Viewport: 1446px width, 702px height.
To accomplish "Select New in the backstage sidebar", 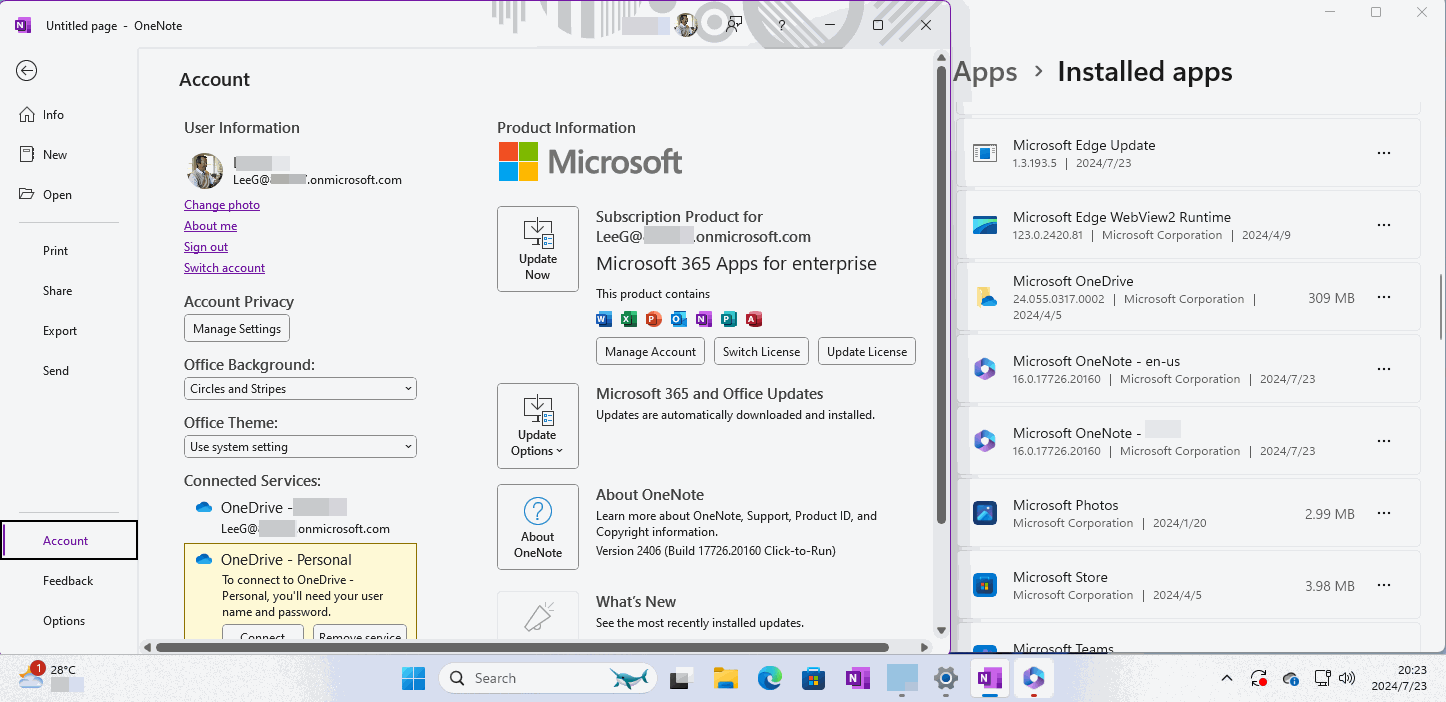I will pos(69,155).
